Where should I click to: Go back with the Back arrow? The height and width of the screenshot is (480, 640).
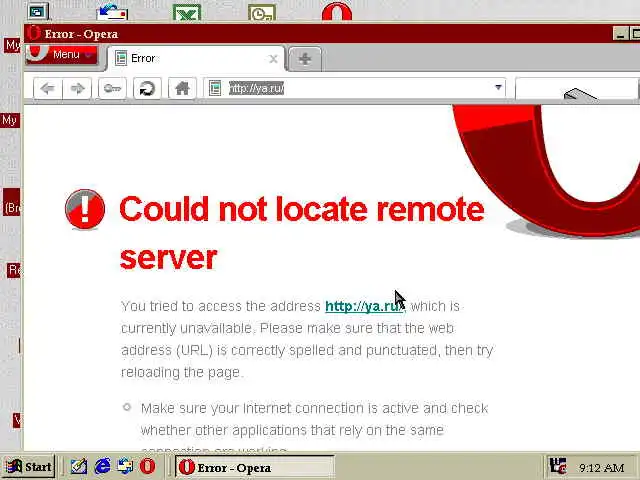point(48,88)
